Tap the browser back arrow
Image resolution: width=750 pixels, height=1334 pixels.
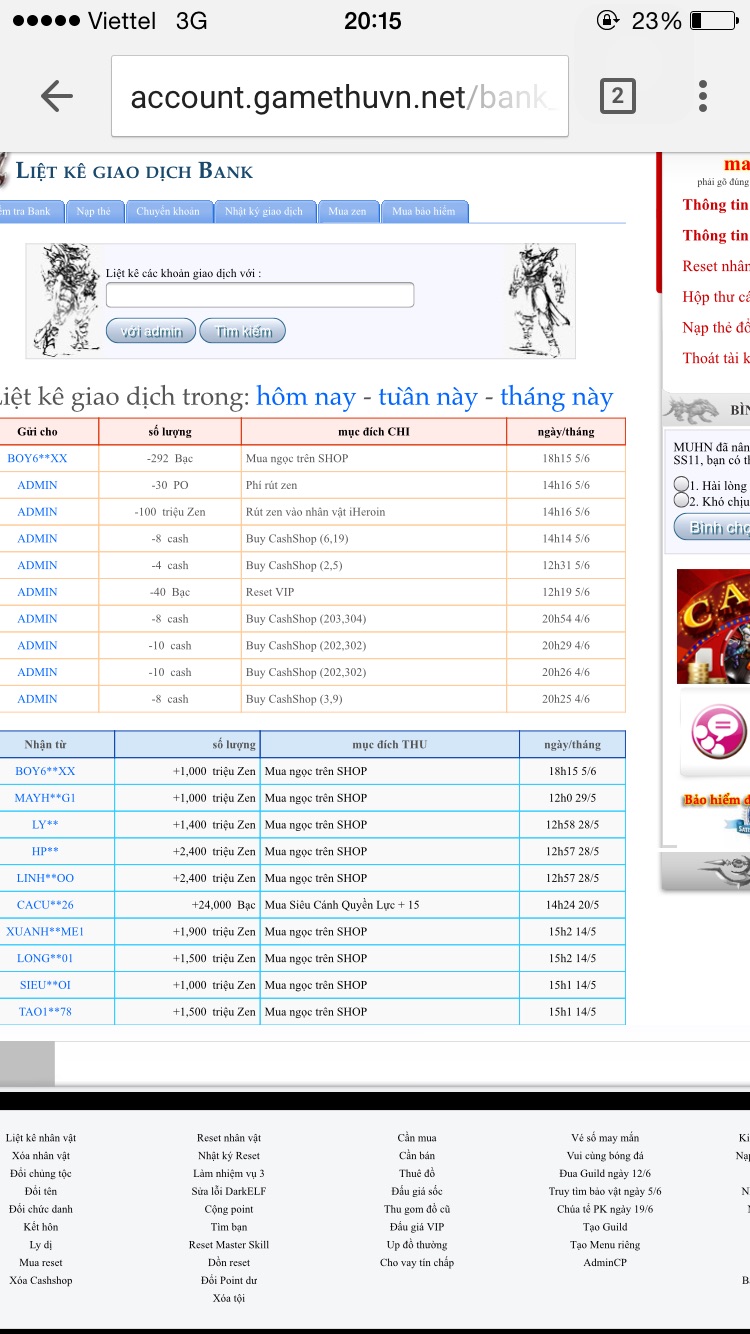click(x=57, y=96)
